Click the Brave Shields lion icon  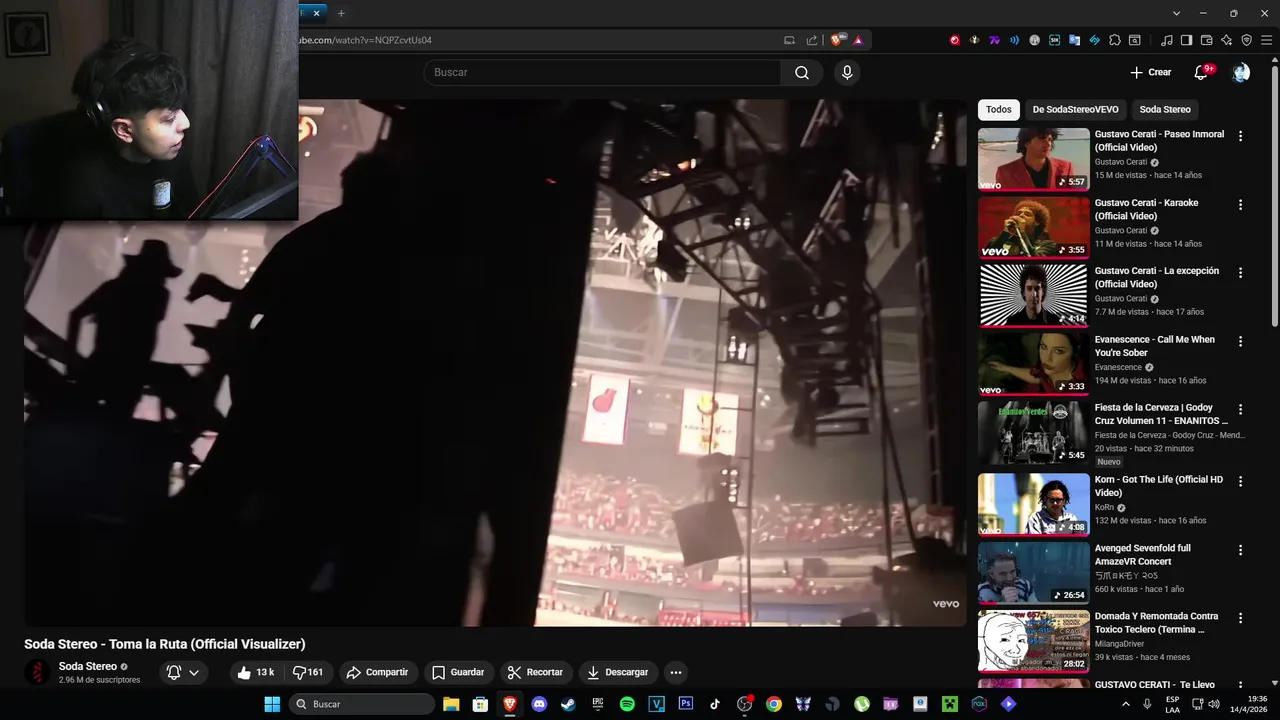coord(837,40)
